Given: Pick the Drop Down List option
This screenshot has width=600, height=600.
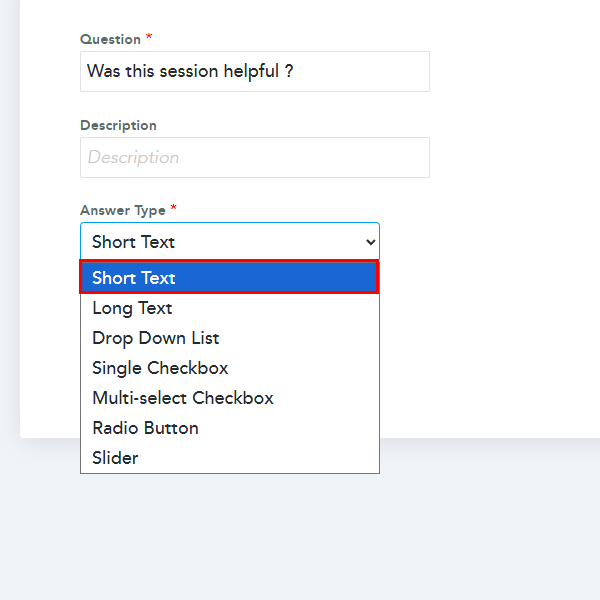Looking at the screenshot, I should (x=155, y=338).
